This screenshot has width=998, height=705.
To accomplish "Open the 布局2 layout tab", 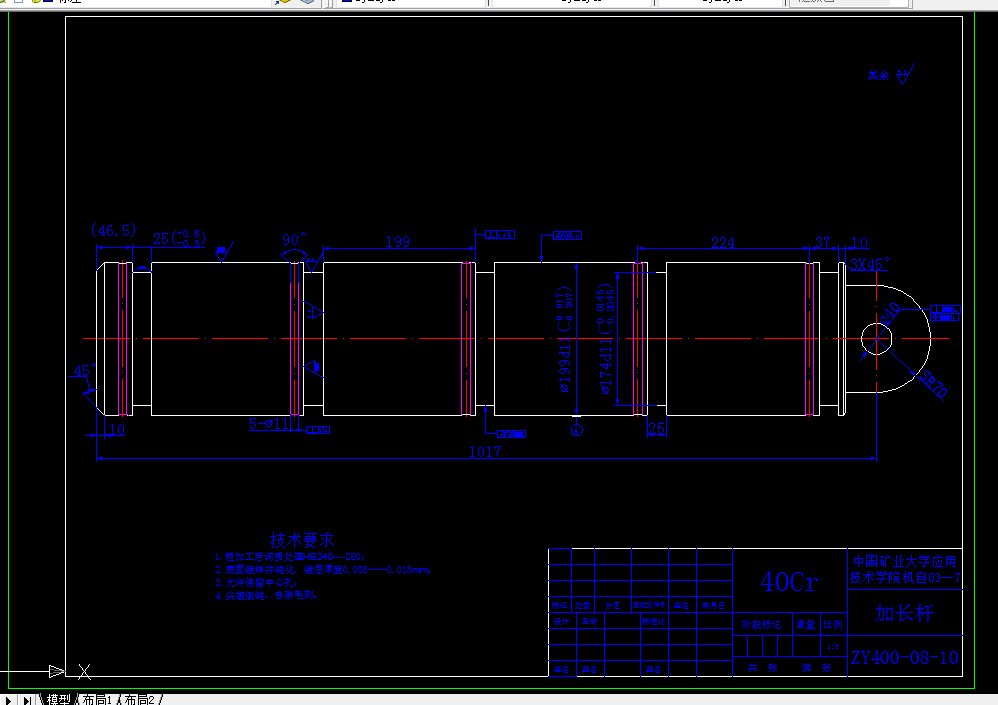I will click(139, 699).
